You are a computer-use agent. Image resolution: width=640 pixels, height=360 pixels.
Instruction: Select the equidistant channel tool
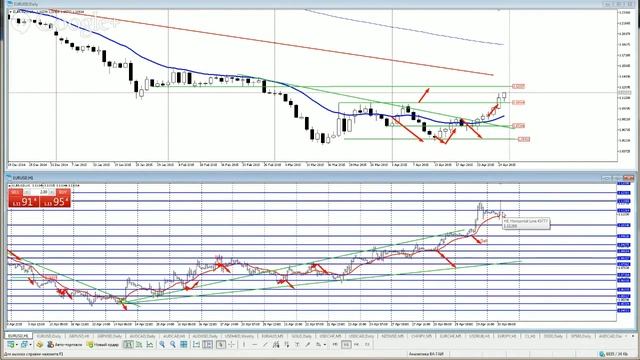pos(276,345)
